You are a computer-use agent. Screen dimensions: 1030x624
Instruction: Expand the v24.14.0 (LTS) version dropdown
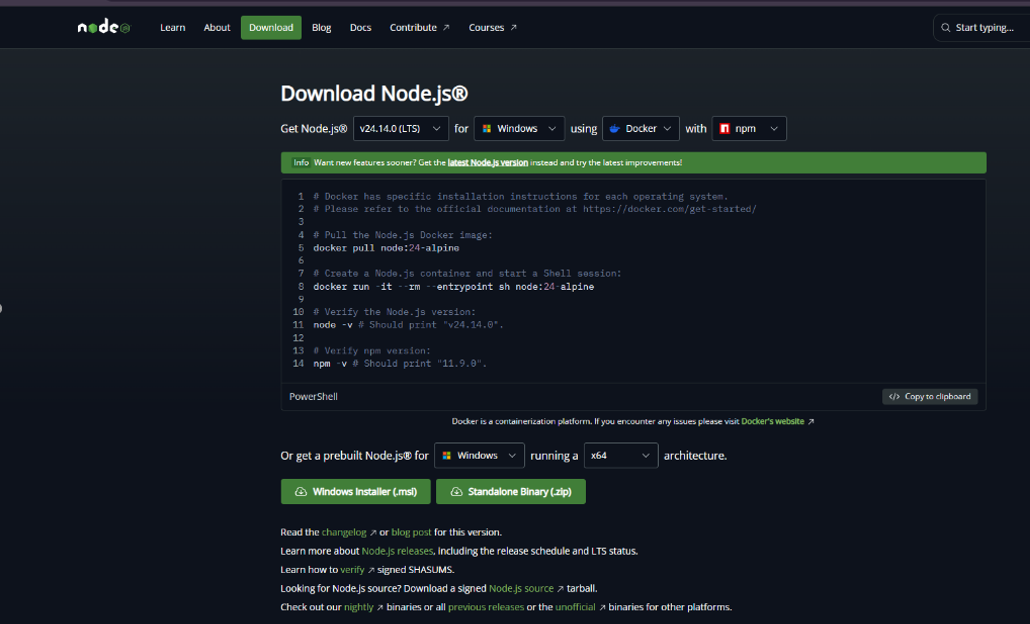[x=400, y=129]
